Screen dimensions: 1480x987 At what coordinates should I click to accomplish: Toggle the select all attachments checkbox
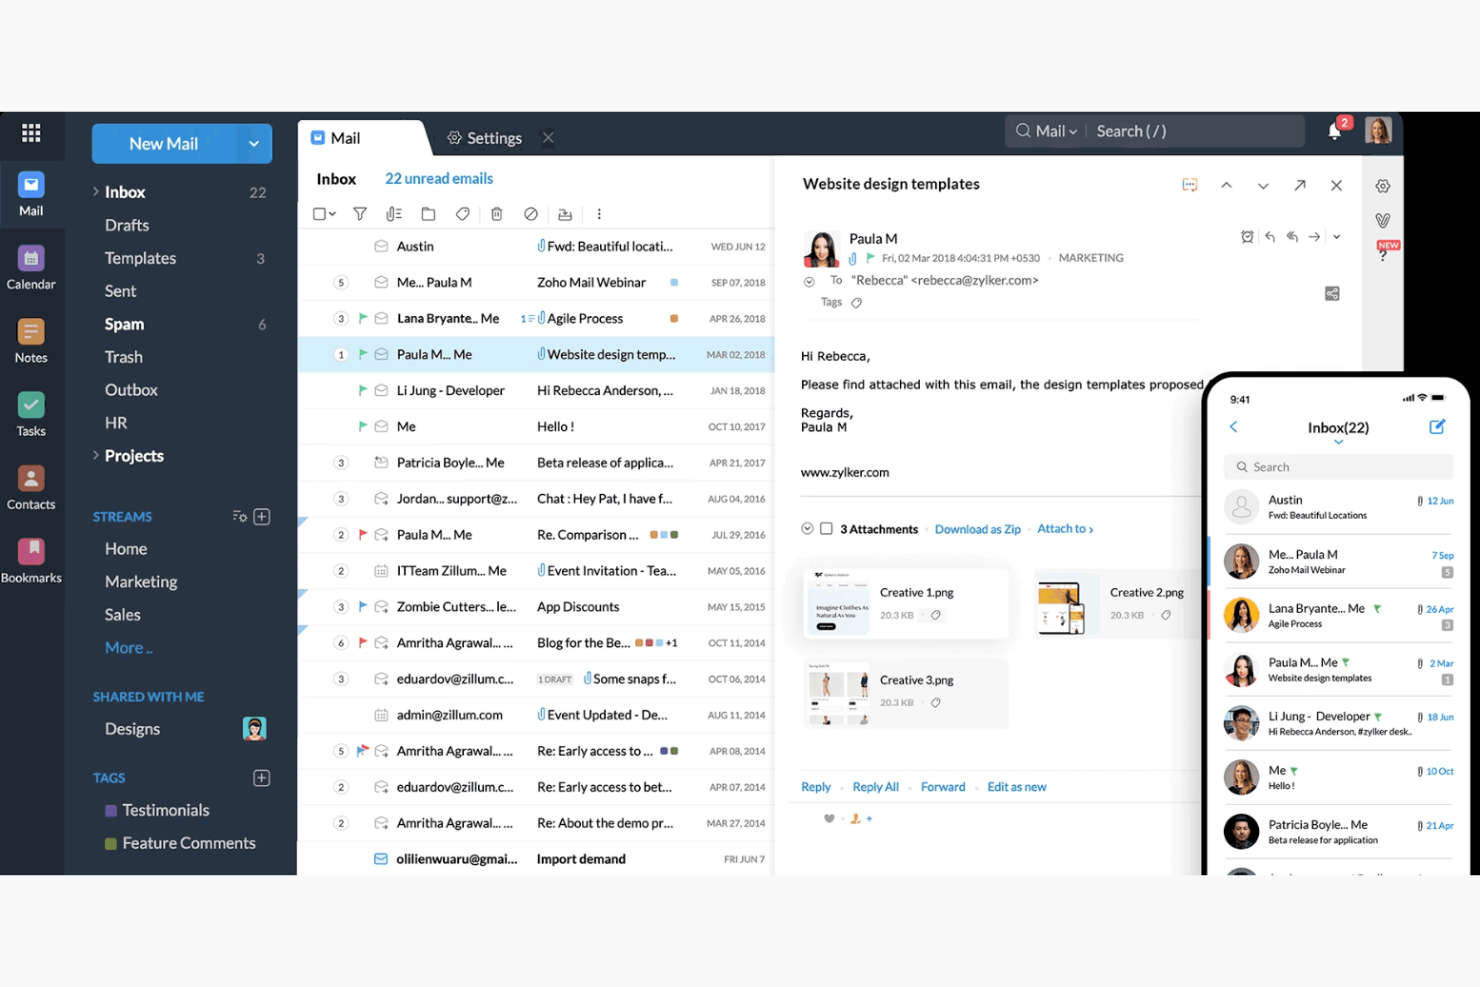pos(826,529)
